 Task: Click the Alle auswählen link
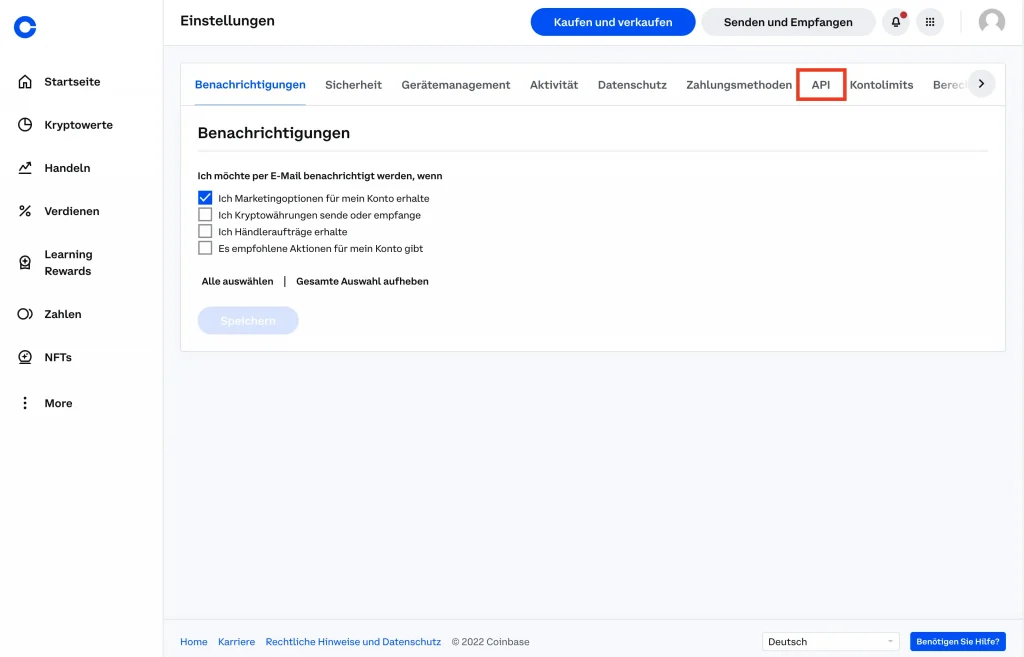coord(237,282)
